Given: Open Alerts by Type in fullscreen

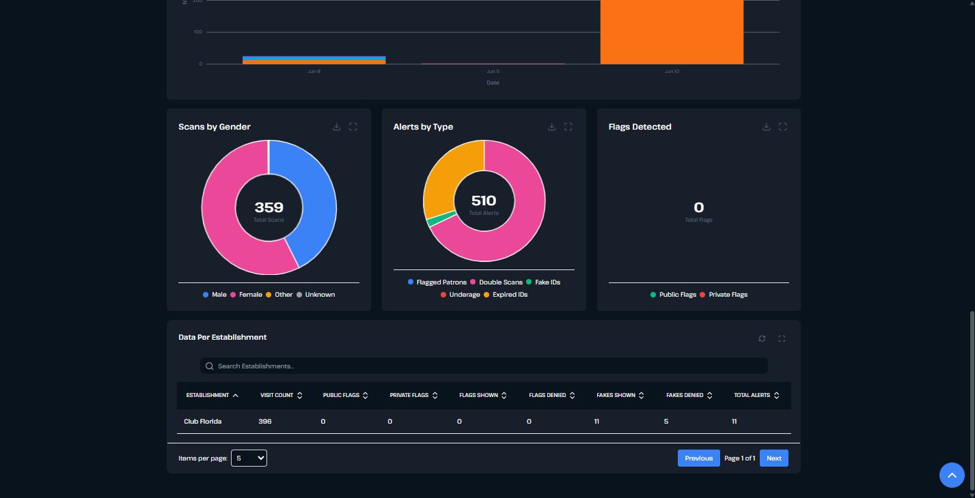Looking at the screenshot, I should (x=568, y=127).
